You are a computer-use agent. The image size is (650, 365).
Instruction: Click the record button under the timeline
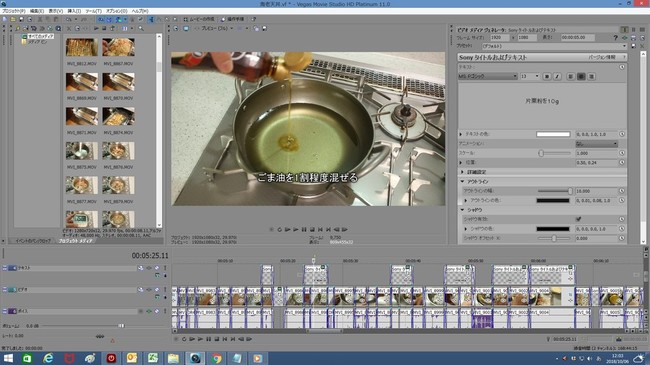(x=176, y=339)
